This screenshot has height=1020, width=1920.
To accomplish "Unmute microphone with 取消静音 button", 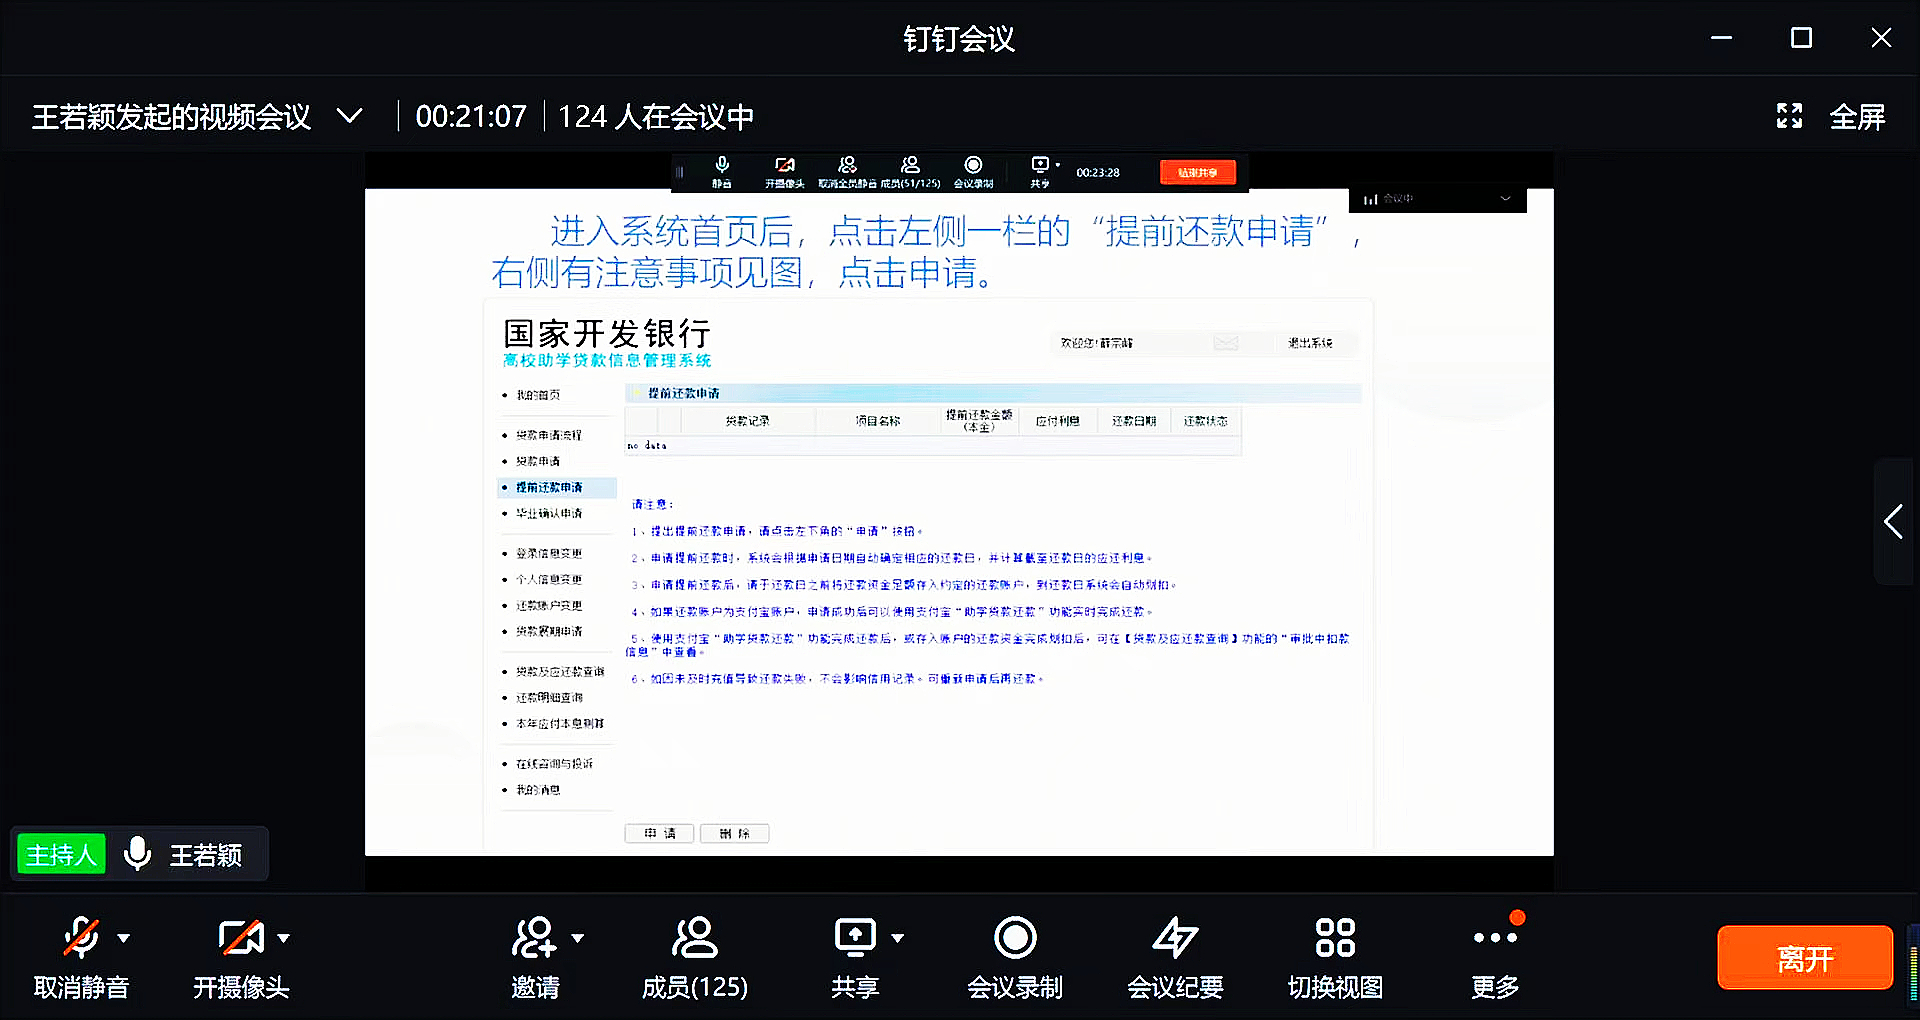I will (81, 939).
